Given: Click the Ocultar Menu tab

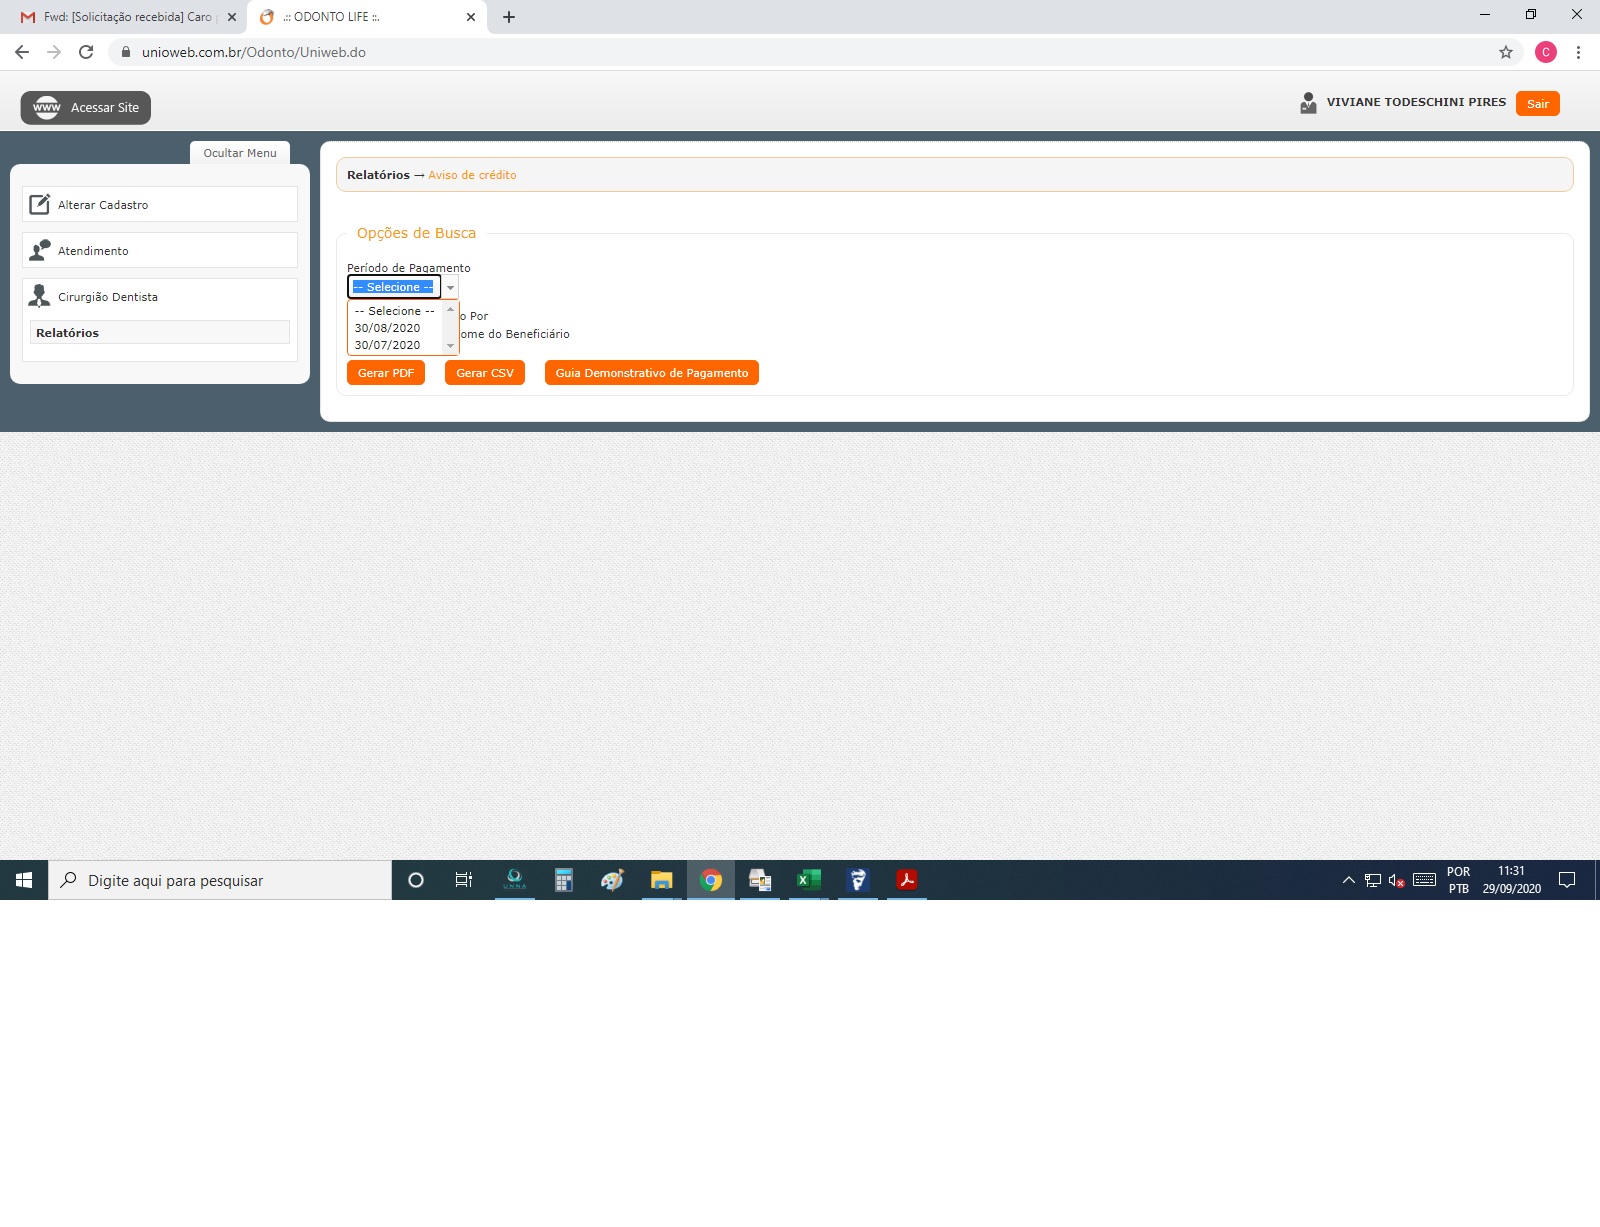Looking at the screenshot, I should click(x=240, y=153).
